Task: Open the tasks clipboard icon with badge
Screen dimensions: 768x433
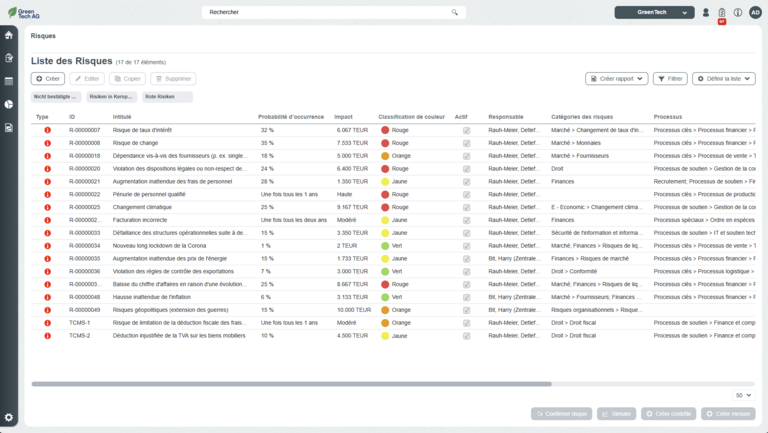Action: (x=722, y=13)
